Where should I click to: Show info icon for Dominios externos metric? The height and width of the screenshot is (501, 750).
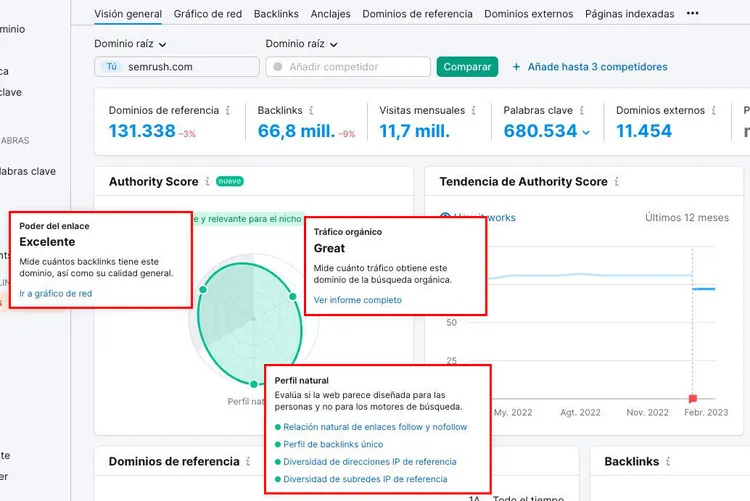(713, 110)
